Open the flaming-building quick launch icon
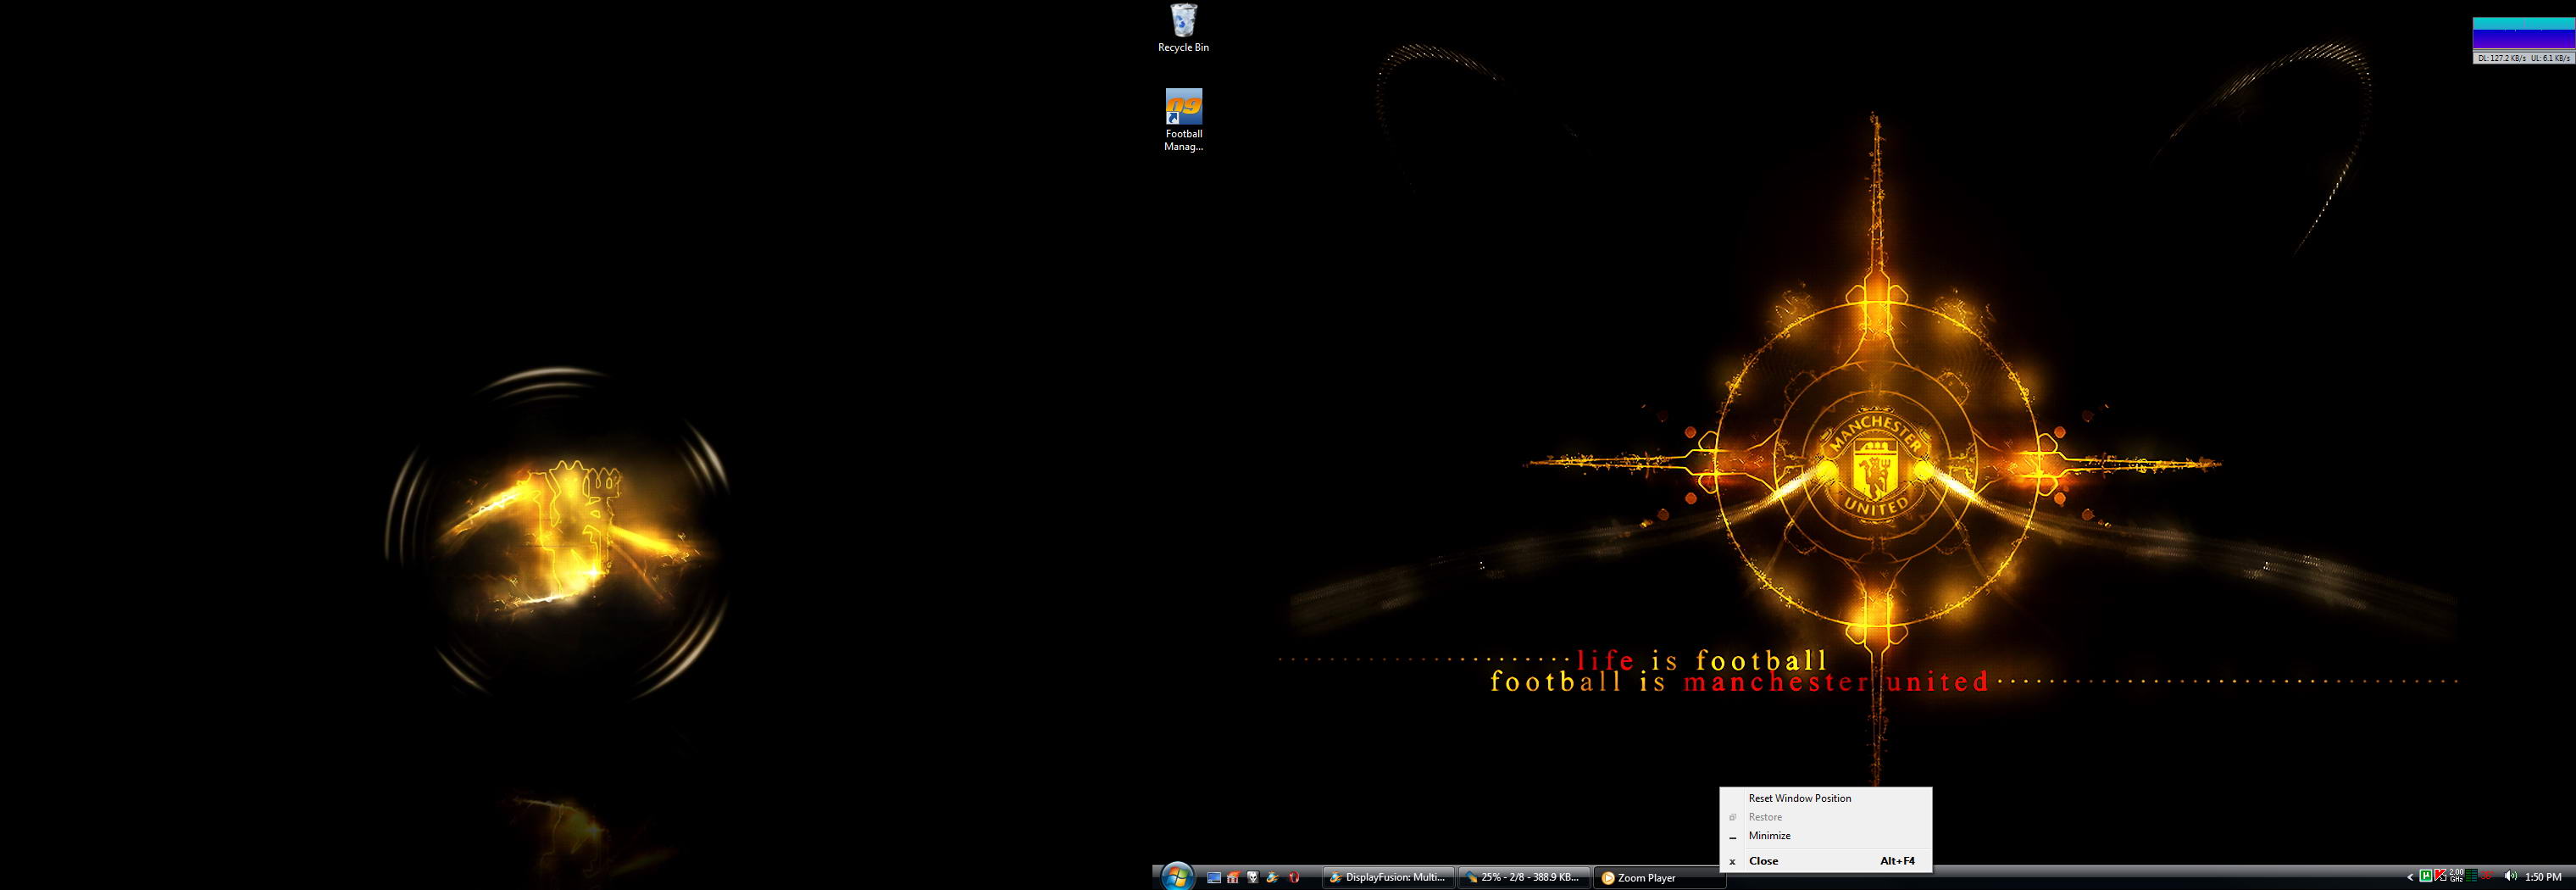 1233,877
